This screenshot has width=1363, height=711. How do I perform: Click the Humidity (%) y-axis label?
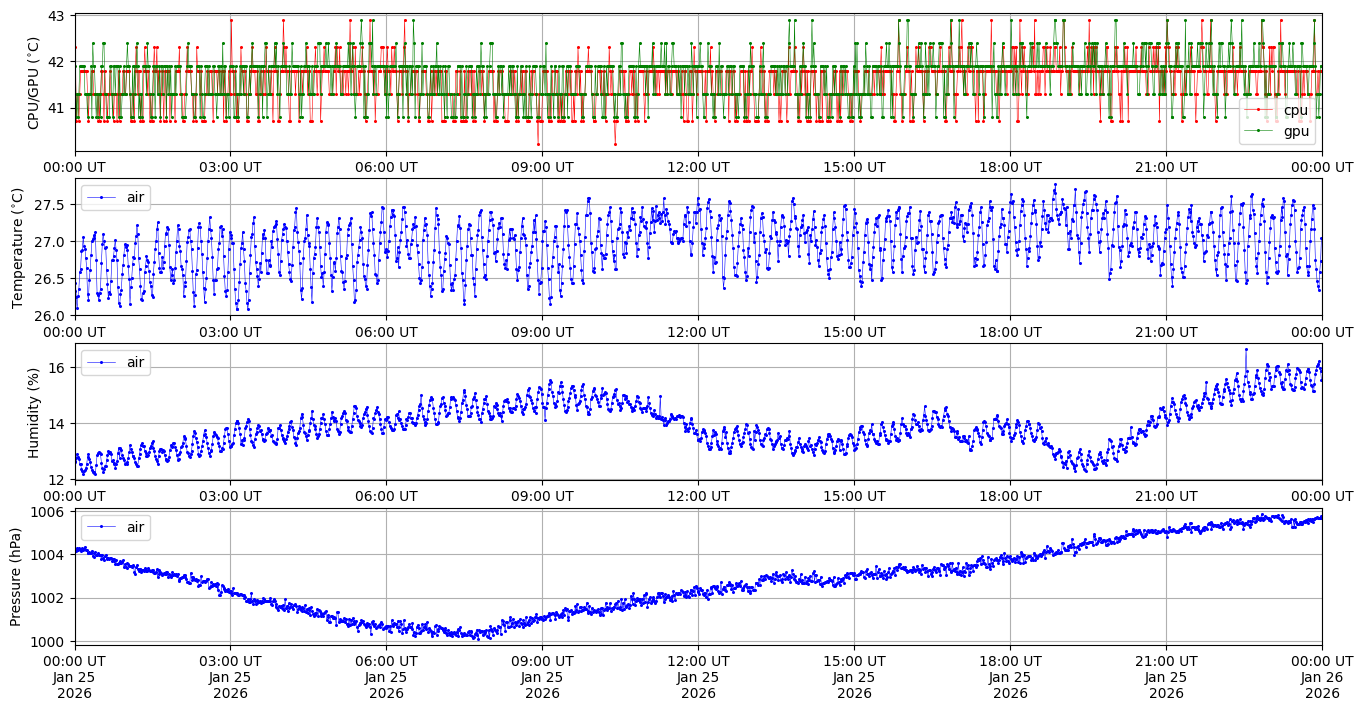click(34, 412)
